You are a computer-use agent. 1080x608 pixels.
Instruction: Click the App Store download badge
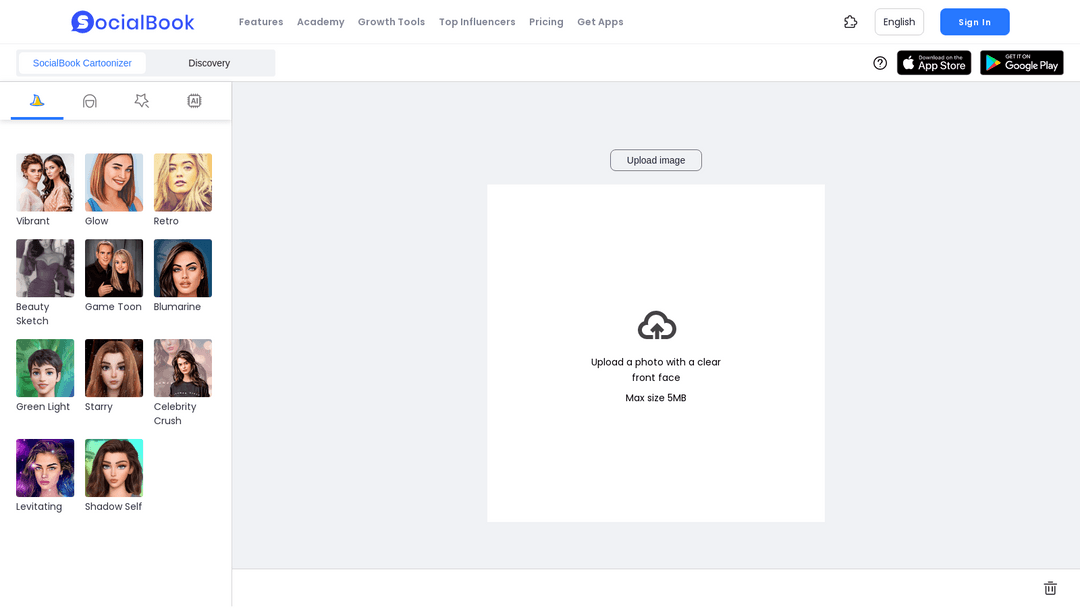(933, 62)
